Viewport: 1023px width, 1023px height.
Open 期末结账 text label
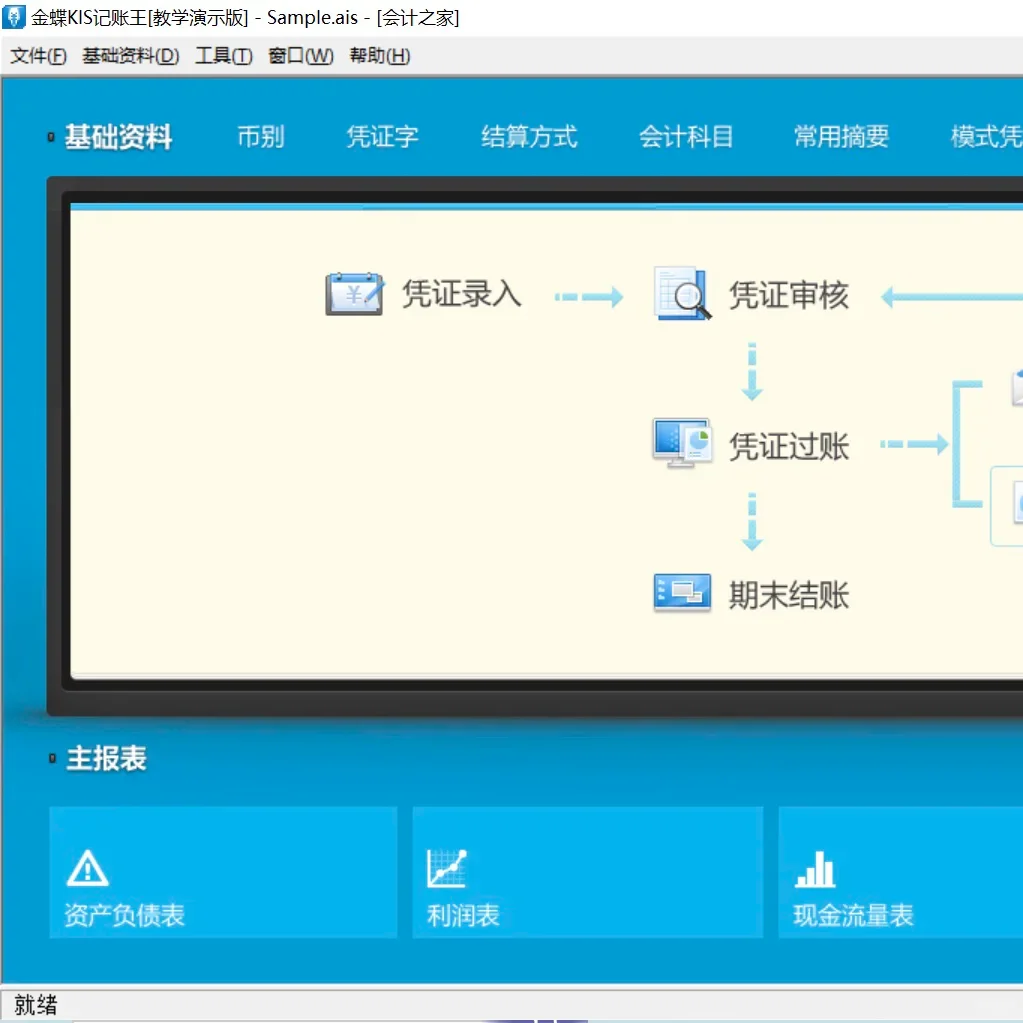789,596
